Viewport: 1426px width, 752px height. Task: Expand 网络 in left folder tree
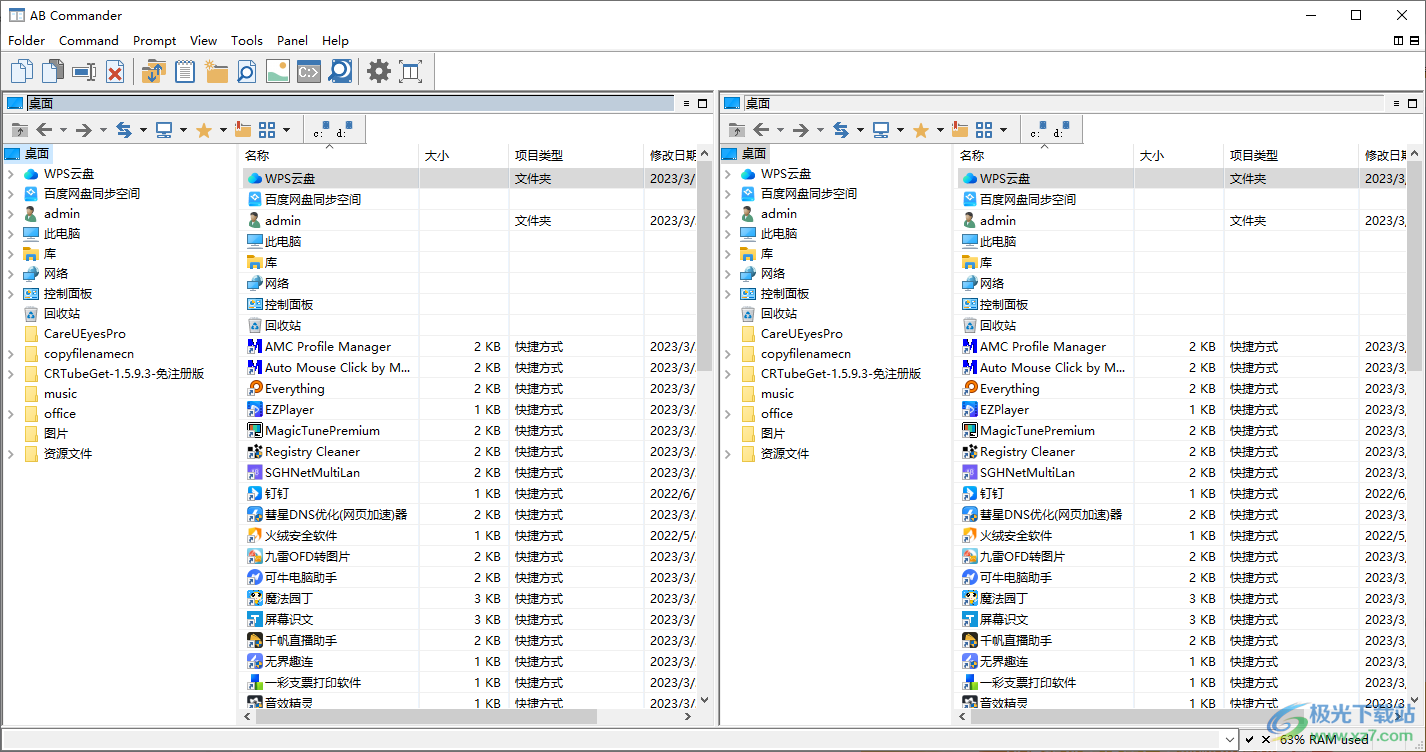coord(11,274)
